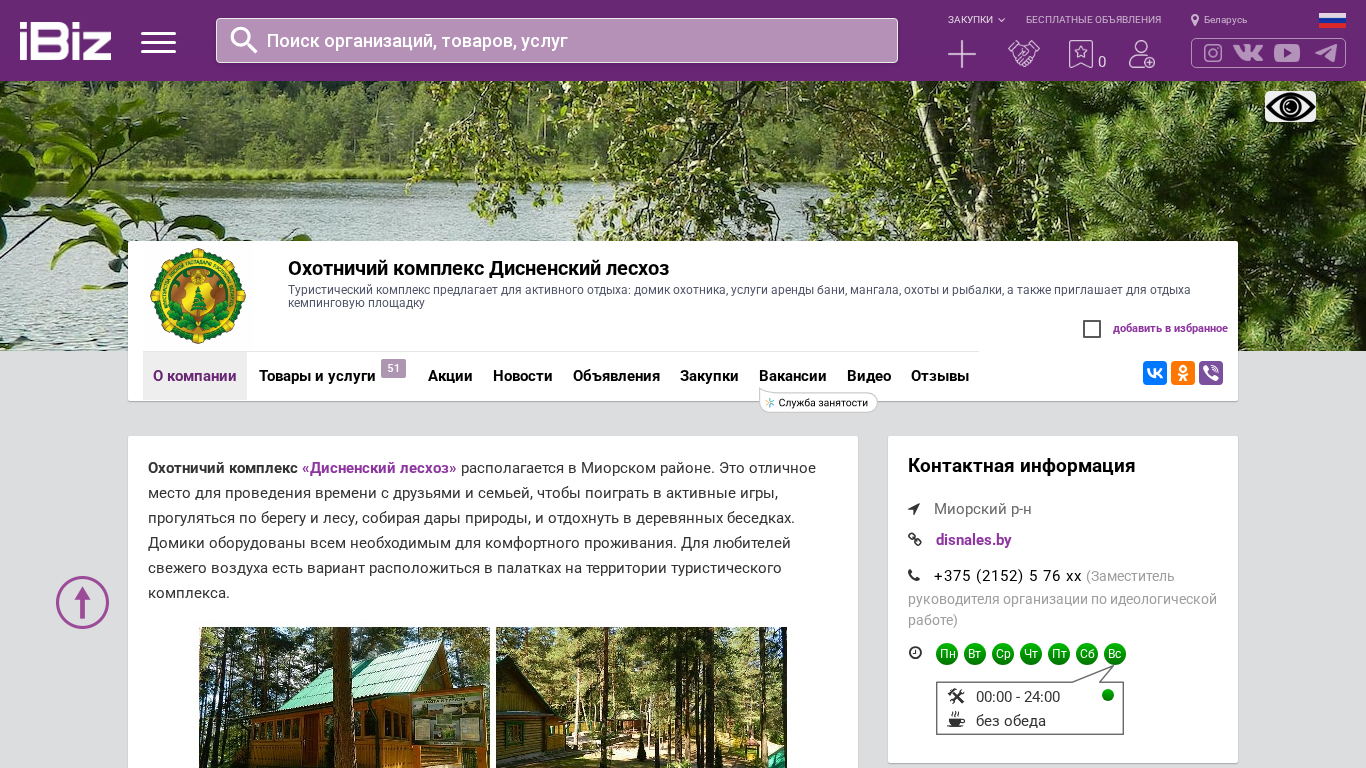Click the БЕСПЛАТНЫЕ ОБЪЯВЛЕНИЯ link

click(1093, 20)
